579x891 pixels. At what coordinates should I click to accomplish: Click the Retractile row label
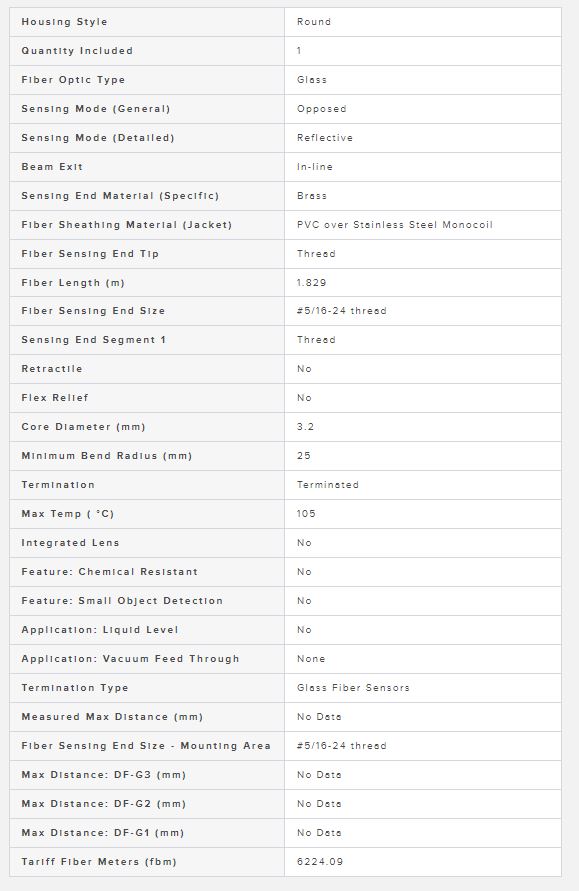click(x=52, y=369)
